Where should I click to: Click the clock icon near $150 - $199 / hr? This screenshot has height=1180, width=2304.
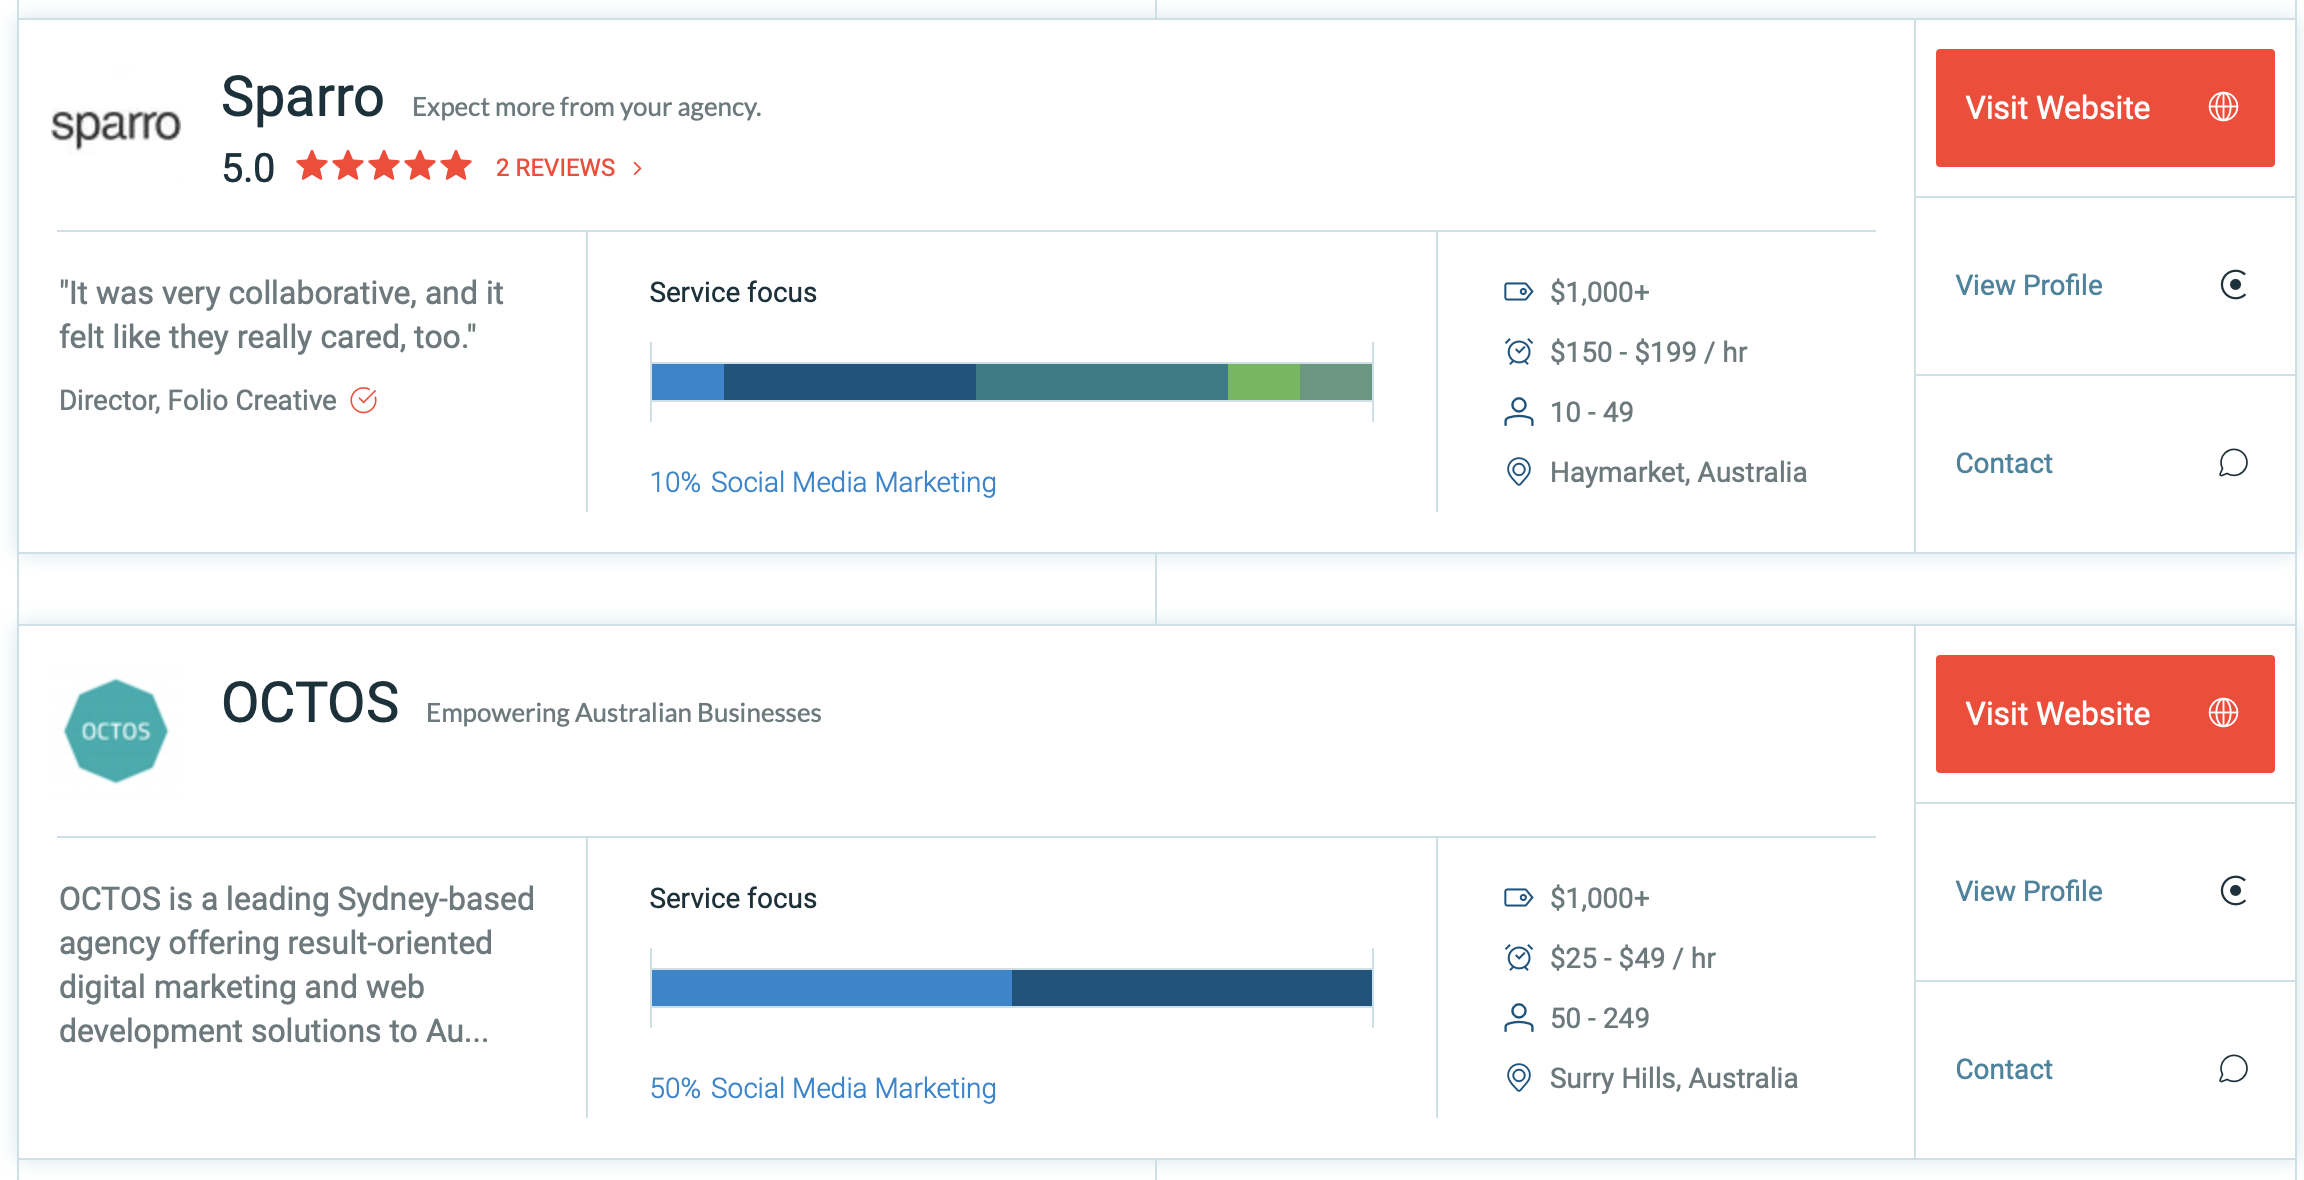tap(1517, 351)
